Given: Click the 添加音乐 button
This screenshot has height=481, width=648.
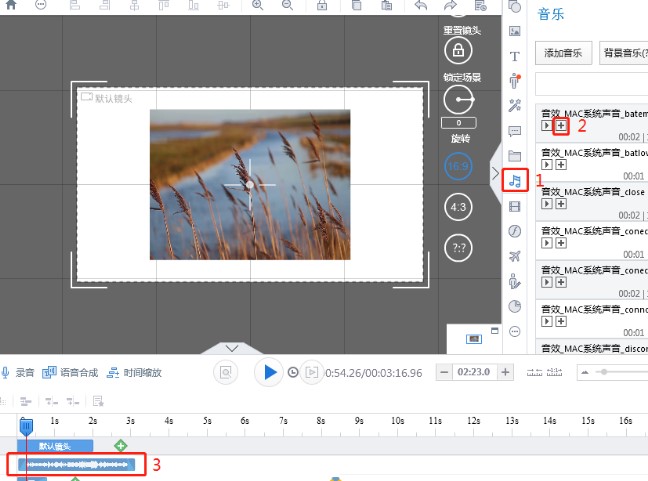Looking at the screenshot, I should coord(564,53).
